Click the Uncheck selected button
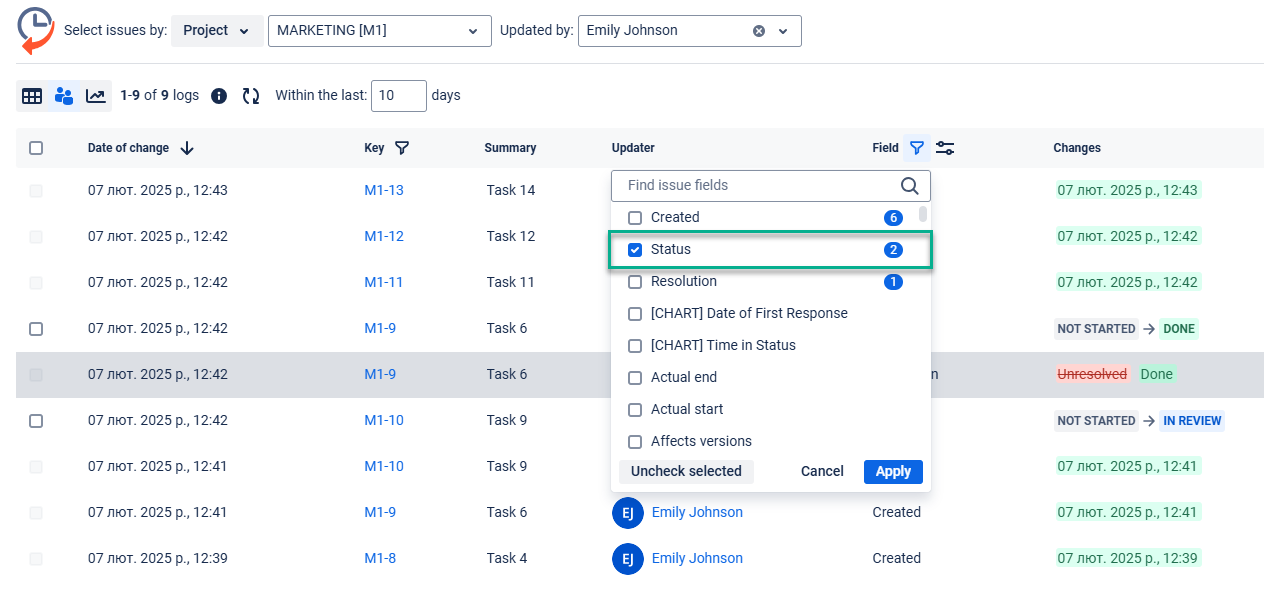The height and width of the screenshot is (591, 1264). point(686,472)
